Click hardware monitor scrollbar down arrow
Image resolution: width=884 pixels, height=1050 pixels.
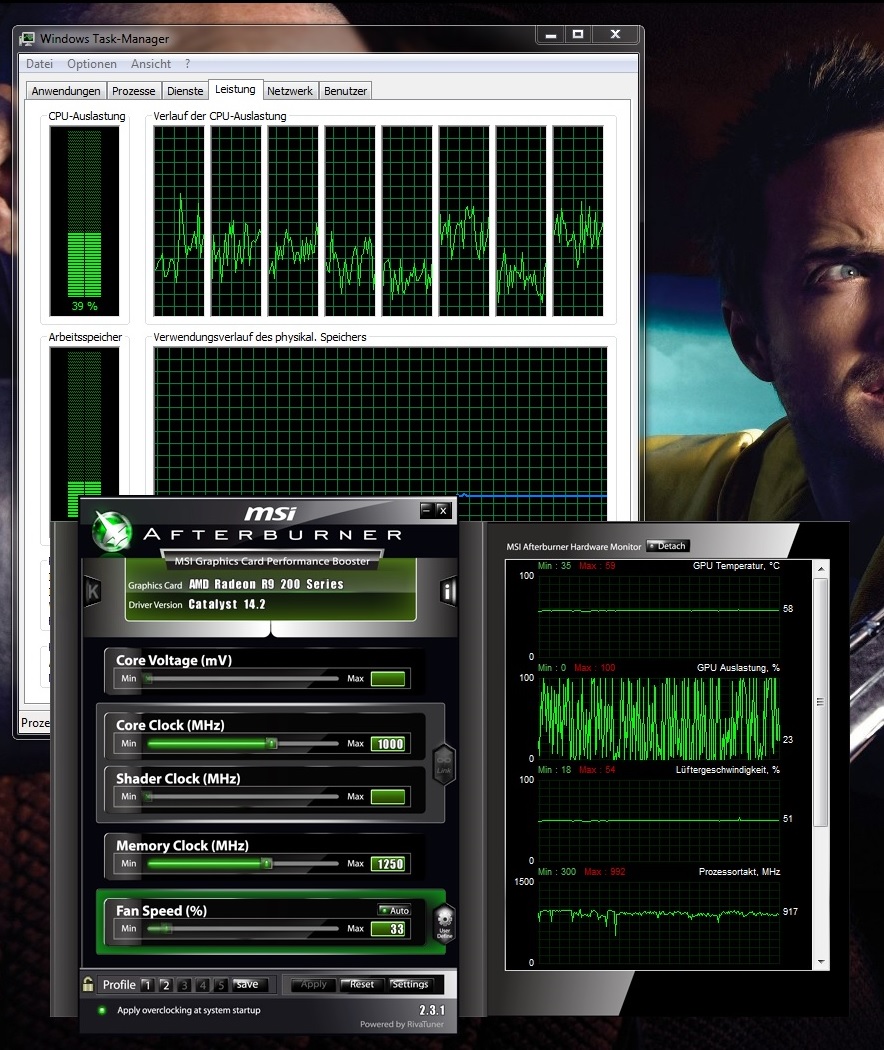(821, 962)
